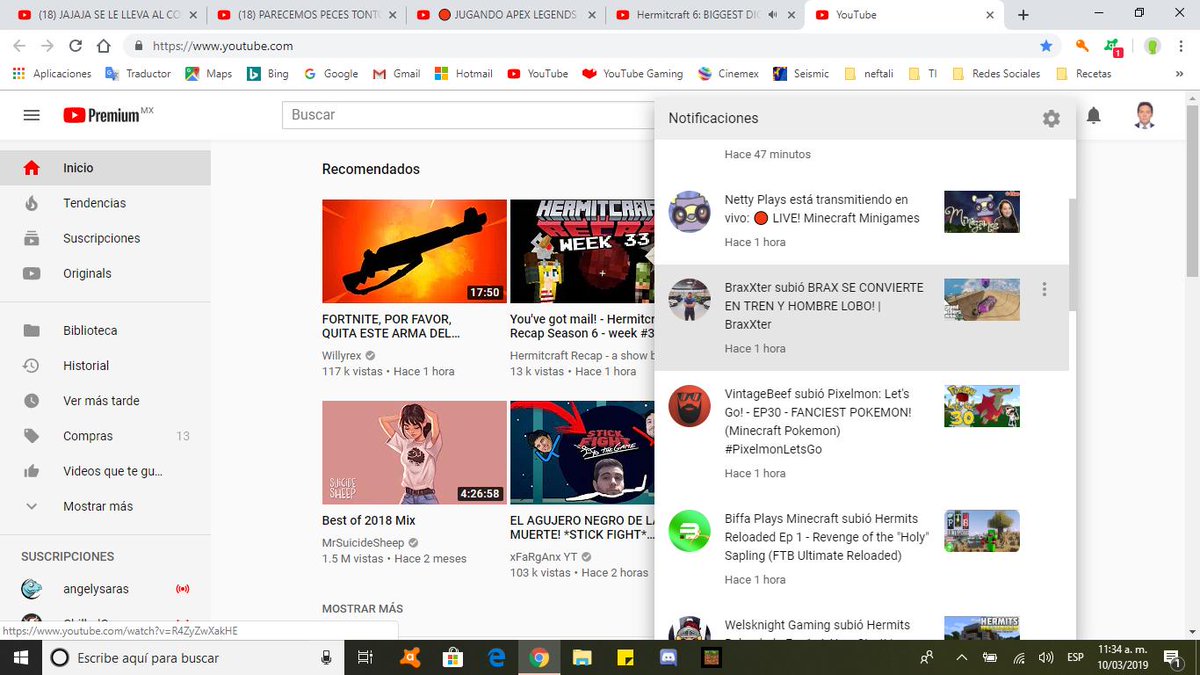
Task: Toggle the bookmark star in address bar
Action: click(1046, 46)
